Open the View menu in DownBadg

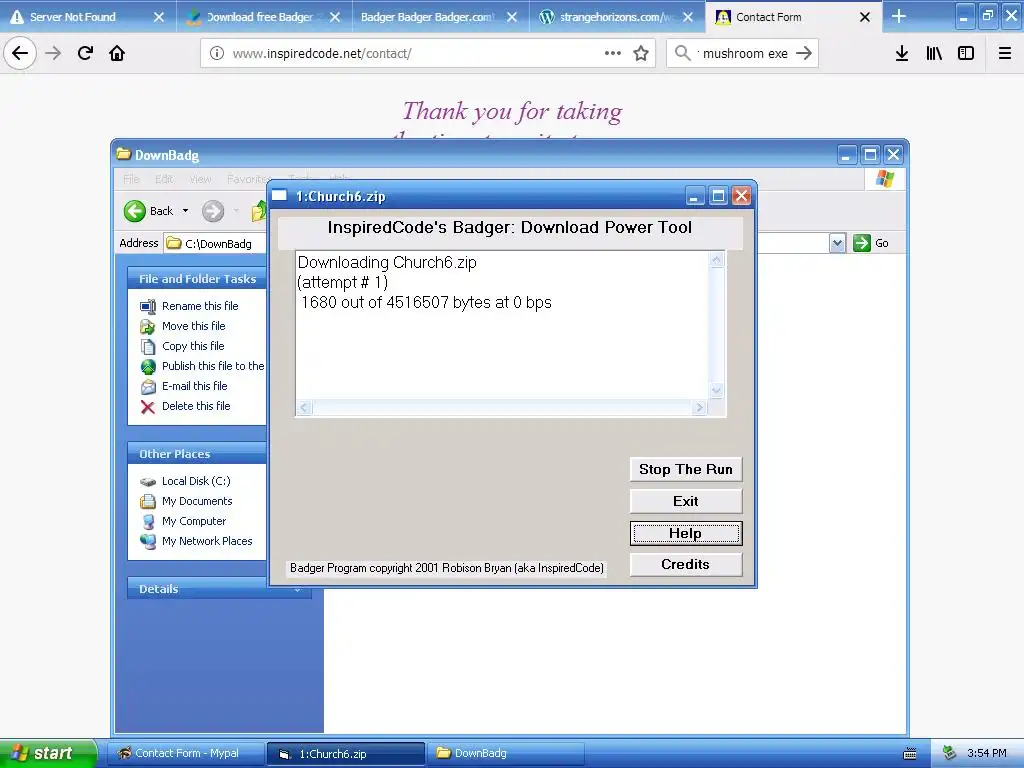tap(200, 179)
